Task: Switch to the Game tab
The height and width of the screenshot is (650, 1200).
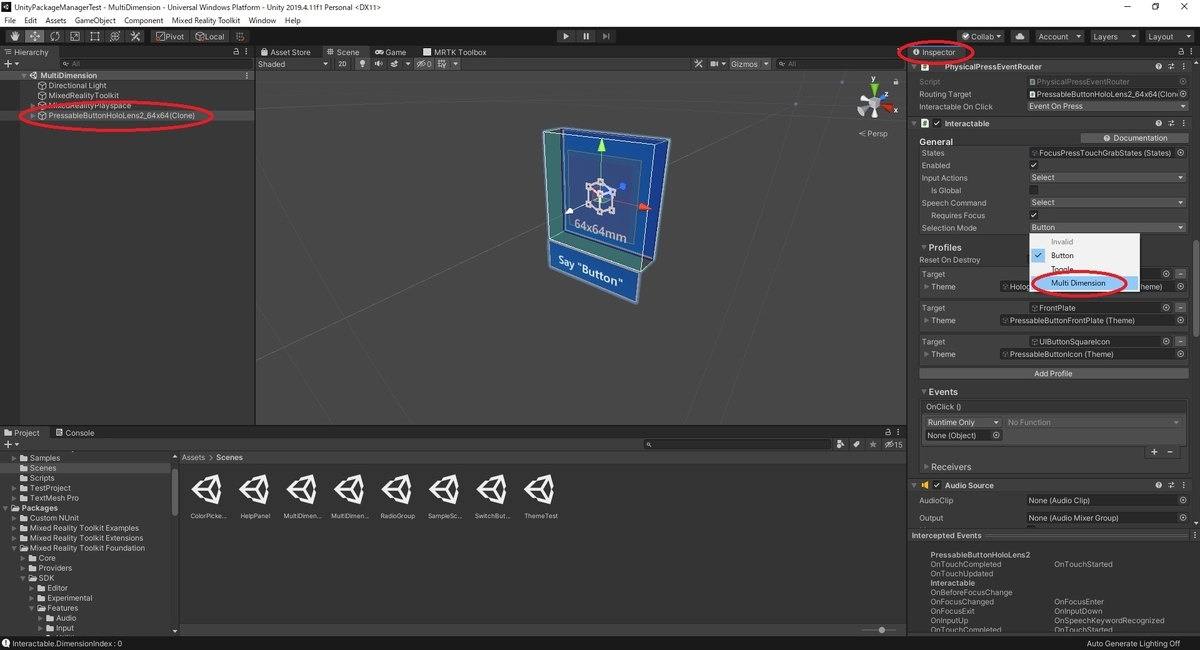Action: click(x=391, y=52)
